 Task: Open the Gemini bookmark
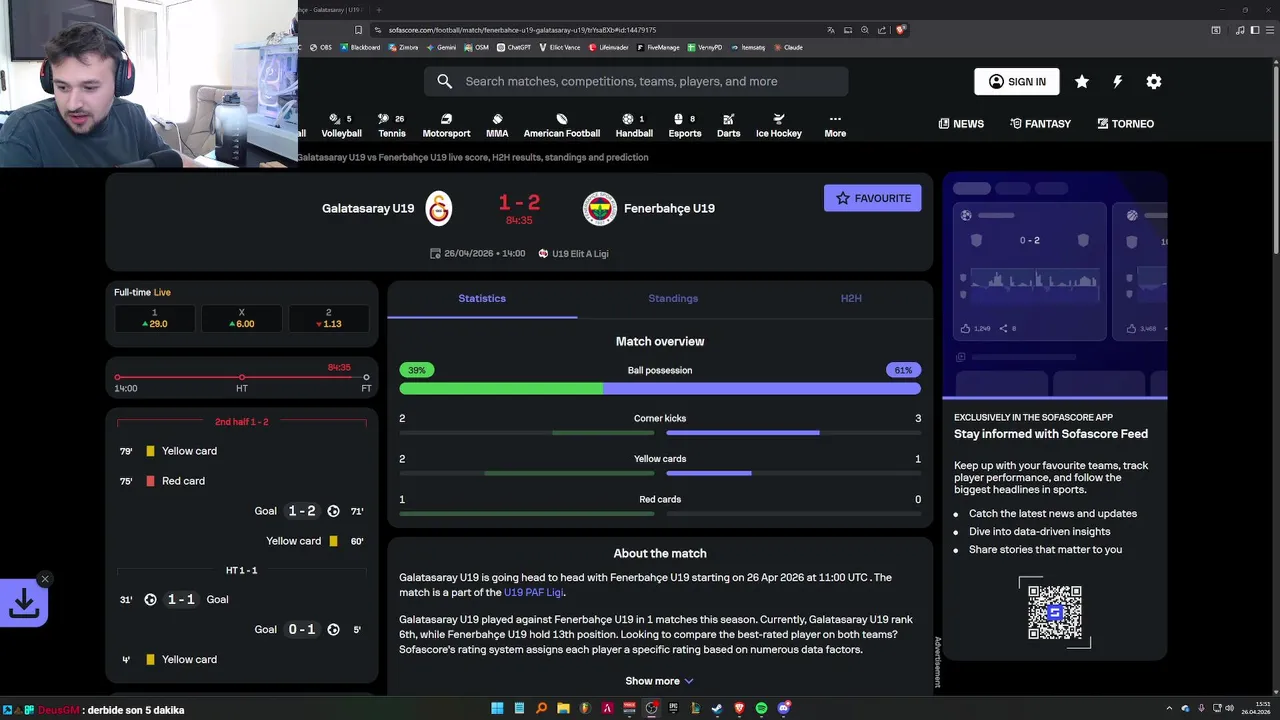[441, 47]
